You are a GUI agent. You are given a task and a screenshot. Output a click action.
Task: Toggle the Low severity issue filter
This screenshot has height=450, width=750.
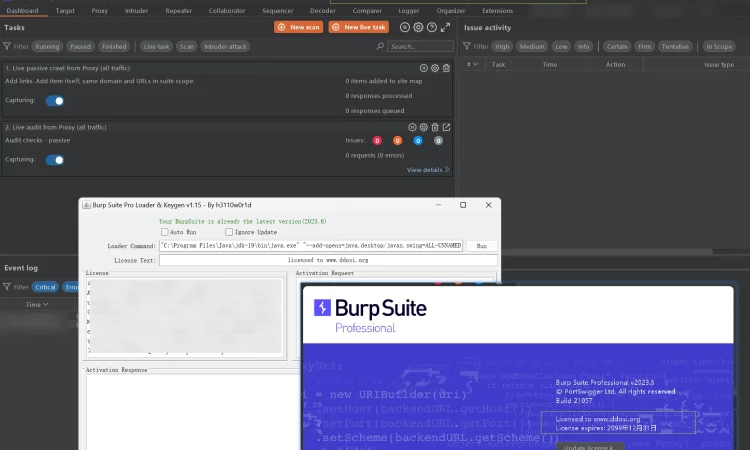point(561,46)
